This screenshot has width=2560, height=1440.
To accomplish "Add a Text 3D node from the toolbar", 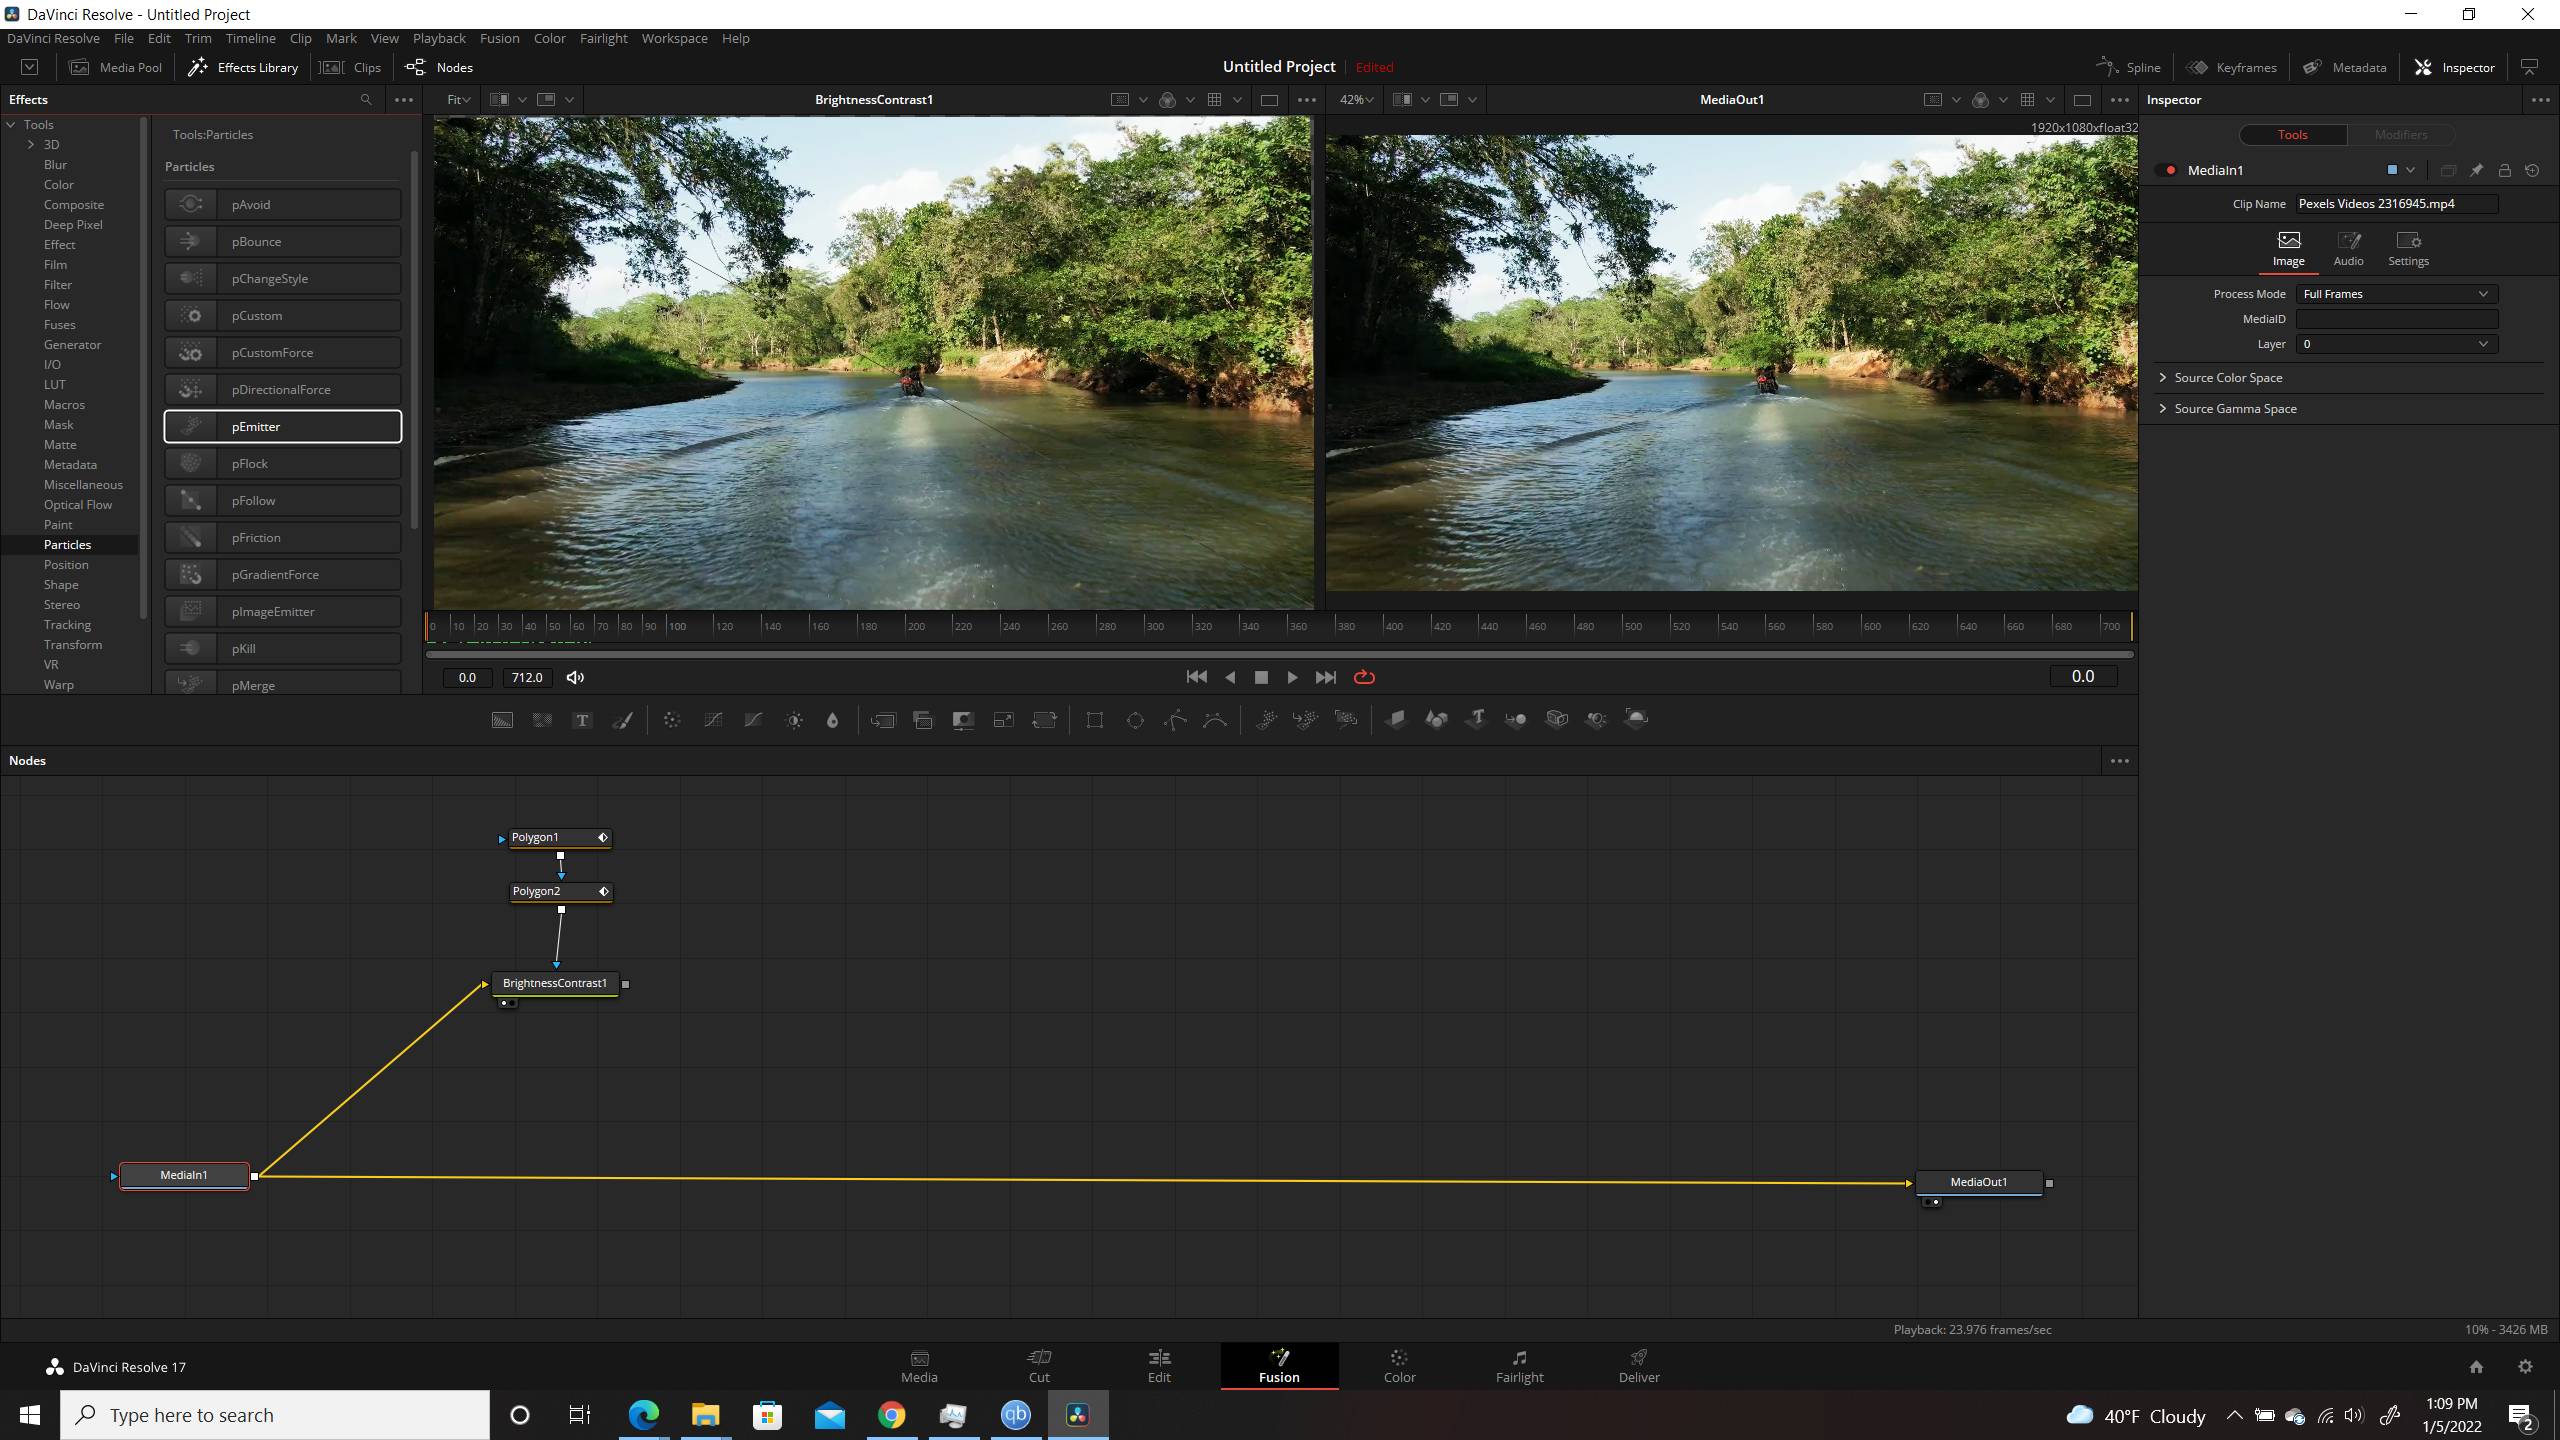I will pyautogui.click(x=1476, y=720).
